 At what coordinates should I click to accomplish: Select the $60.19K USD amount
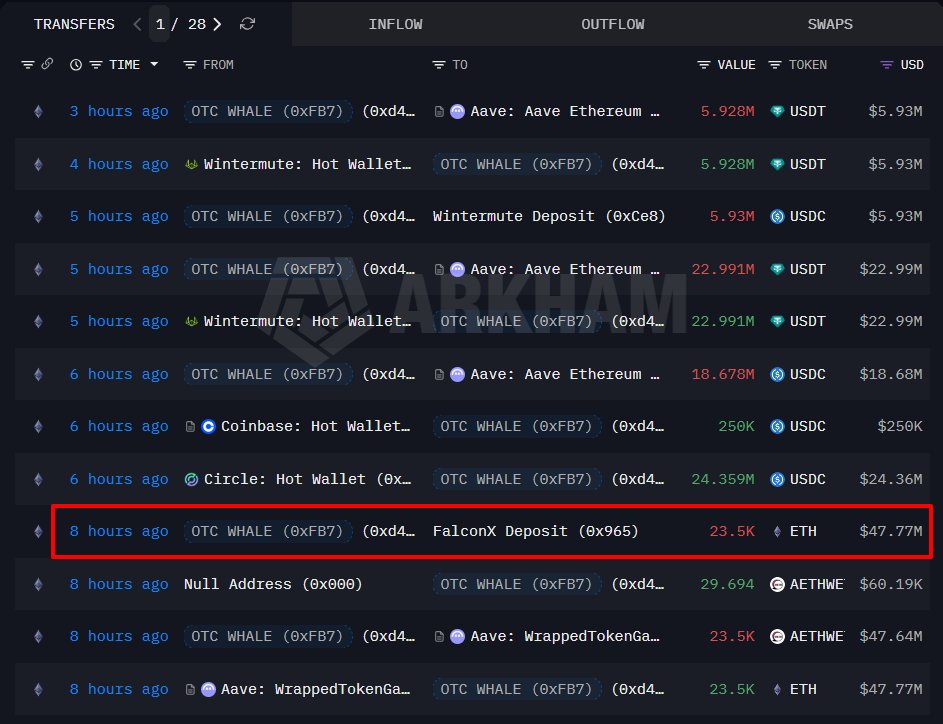891,584
